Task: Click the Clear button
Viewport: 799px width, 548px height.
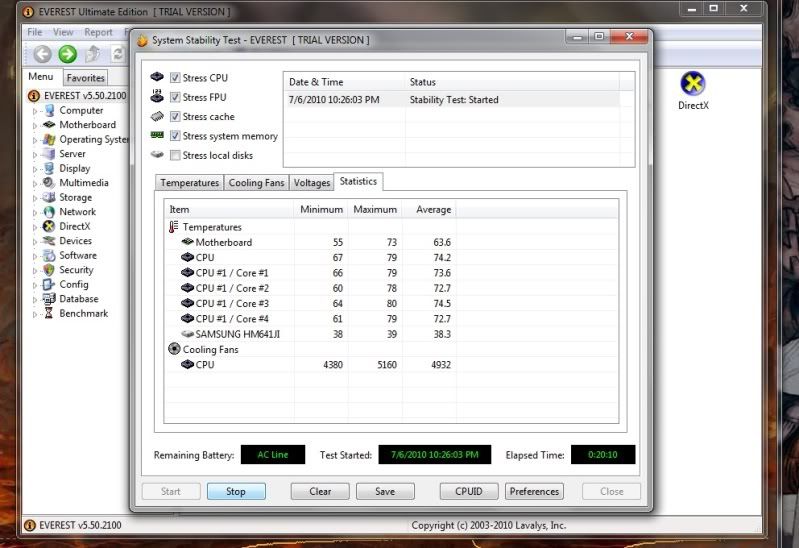Action: 320,491
